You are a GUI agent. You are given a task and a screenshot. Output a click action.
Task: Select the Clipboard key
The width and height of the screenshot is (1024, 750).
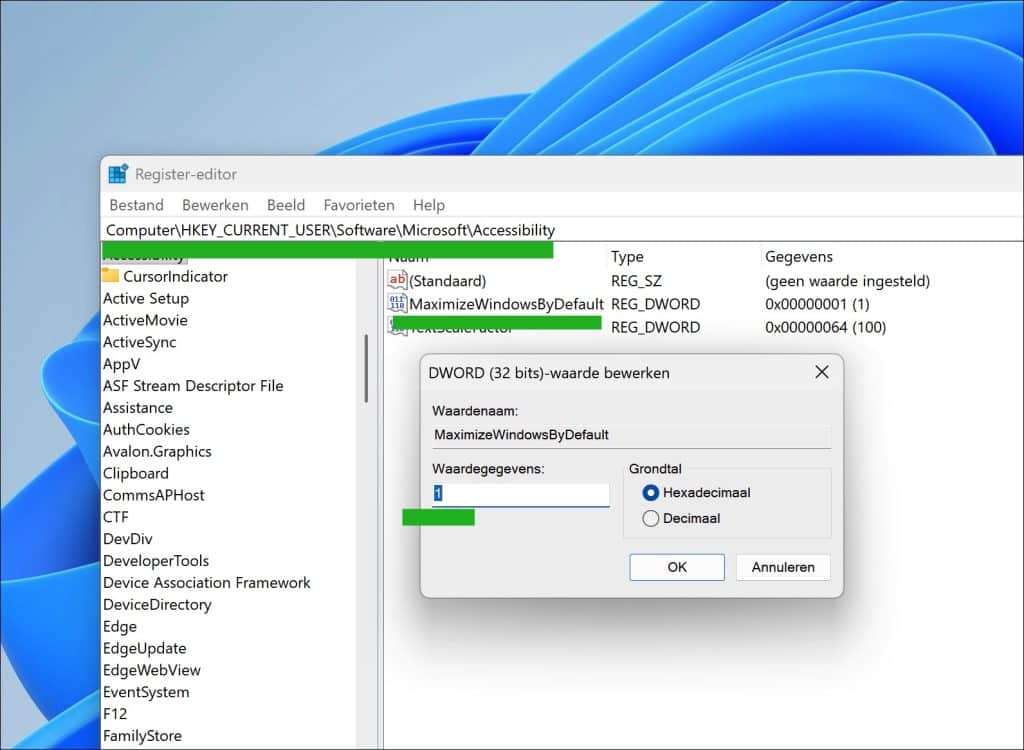135,474
